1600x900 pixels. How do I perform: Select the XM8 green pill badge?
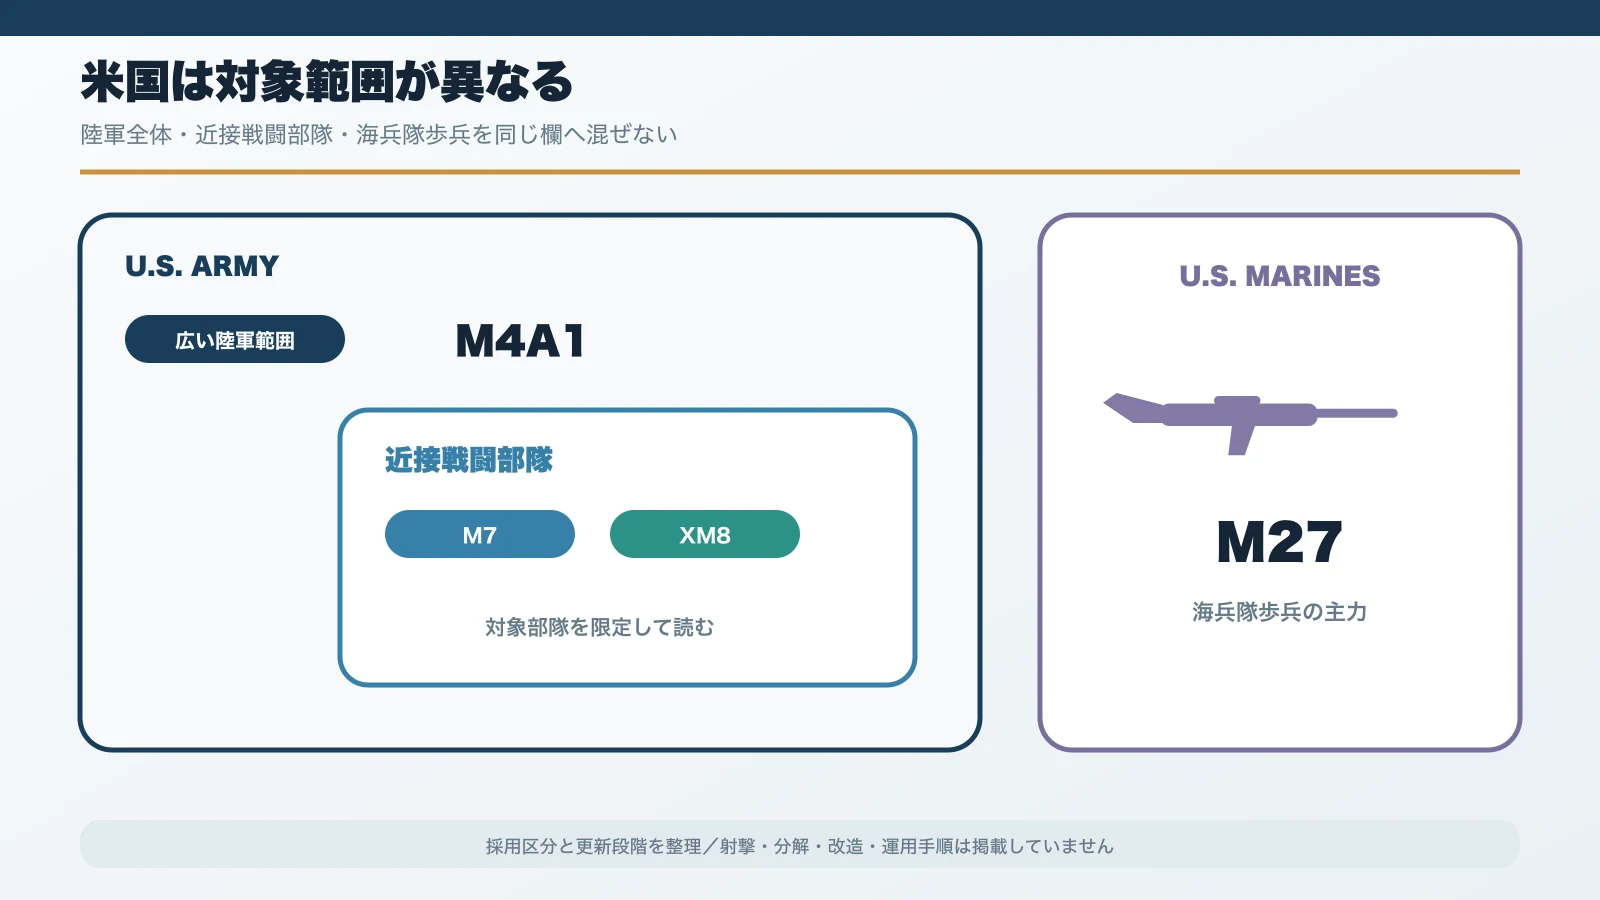pos(705,534)
